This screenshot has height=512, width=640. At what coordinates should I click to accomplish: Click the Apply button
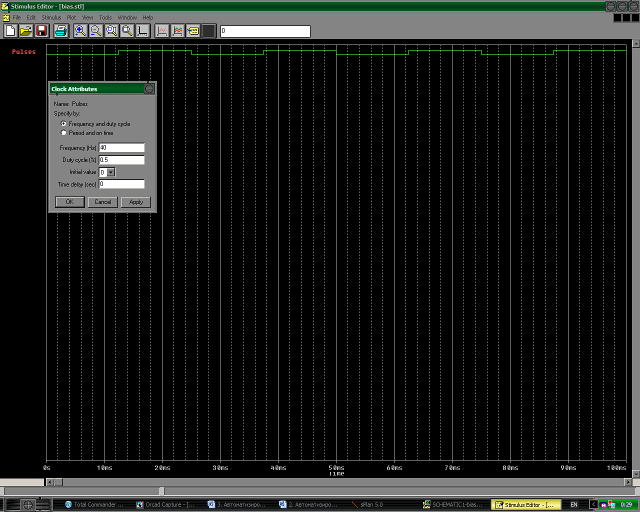[x=134, y=202]
